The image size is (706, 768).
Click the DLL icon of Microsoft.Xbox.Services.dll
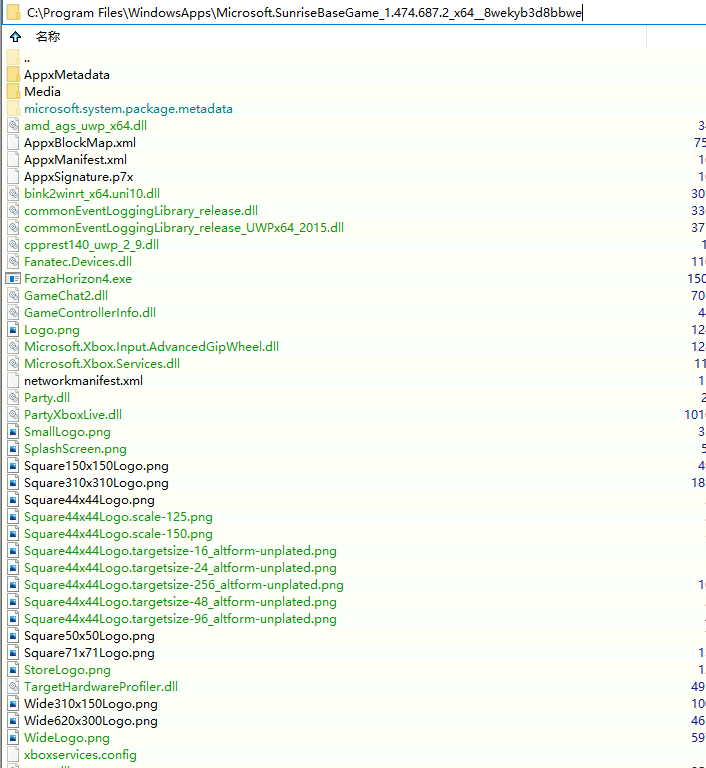14,363
